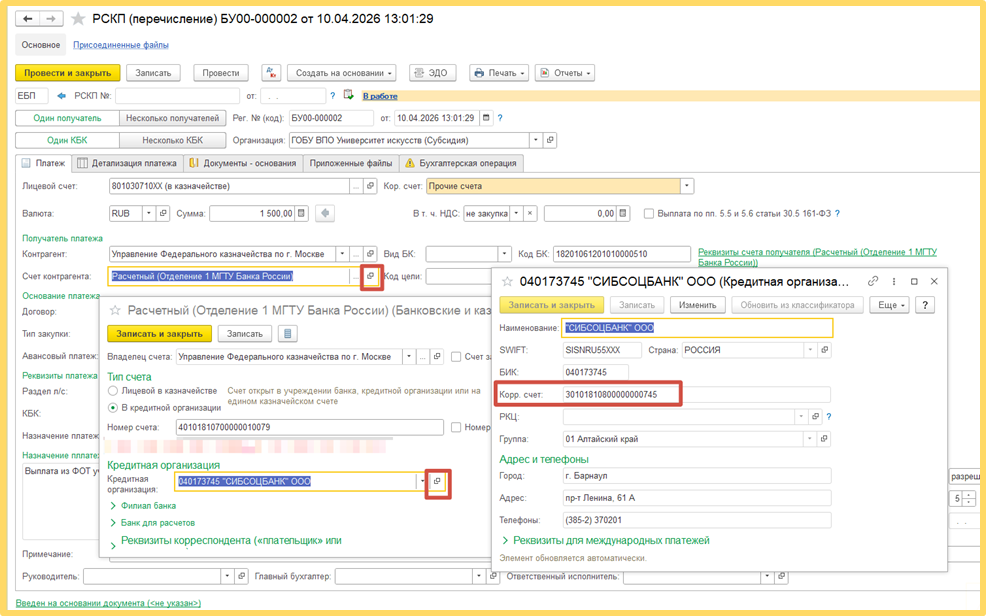Tick Выплата по пп. 5.5 и 5.6 checkbox
Image resolution: width=986 pixels, height=616 pixels.
click(x=648, y=214)
